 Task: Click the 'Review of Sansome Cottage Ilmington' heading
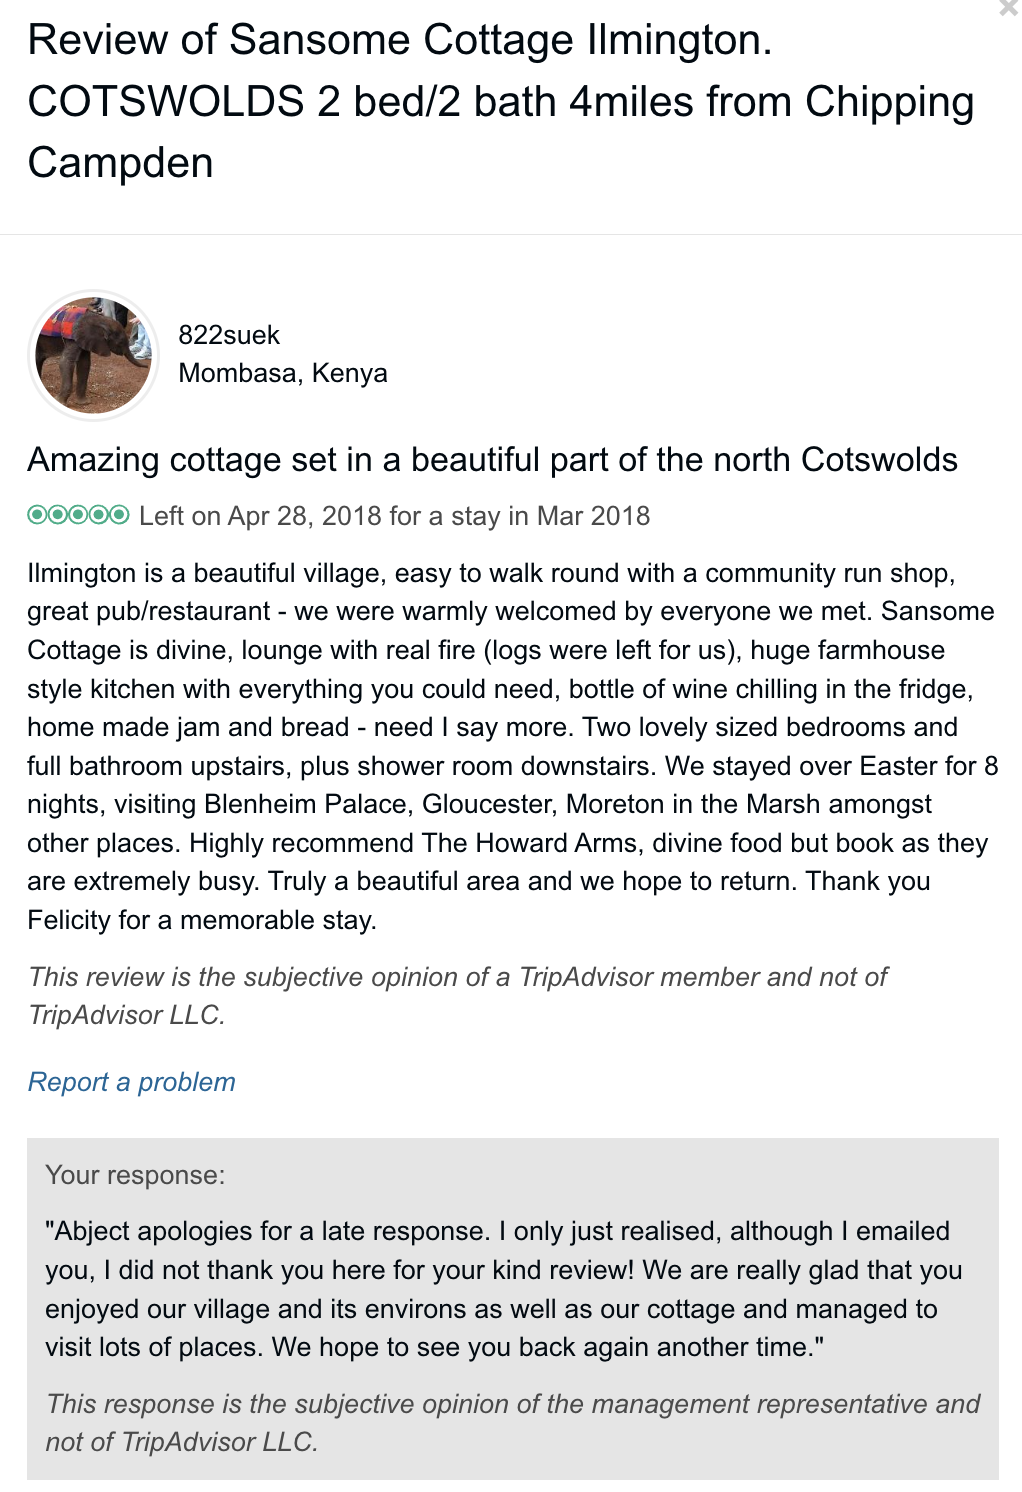[x=400, y=41]
